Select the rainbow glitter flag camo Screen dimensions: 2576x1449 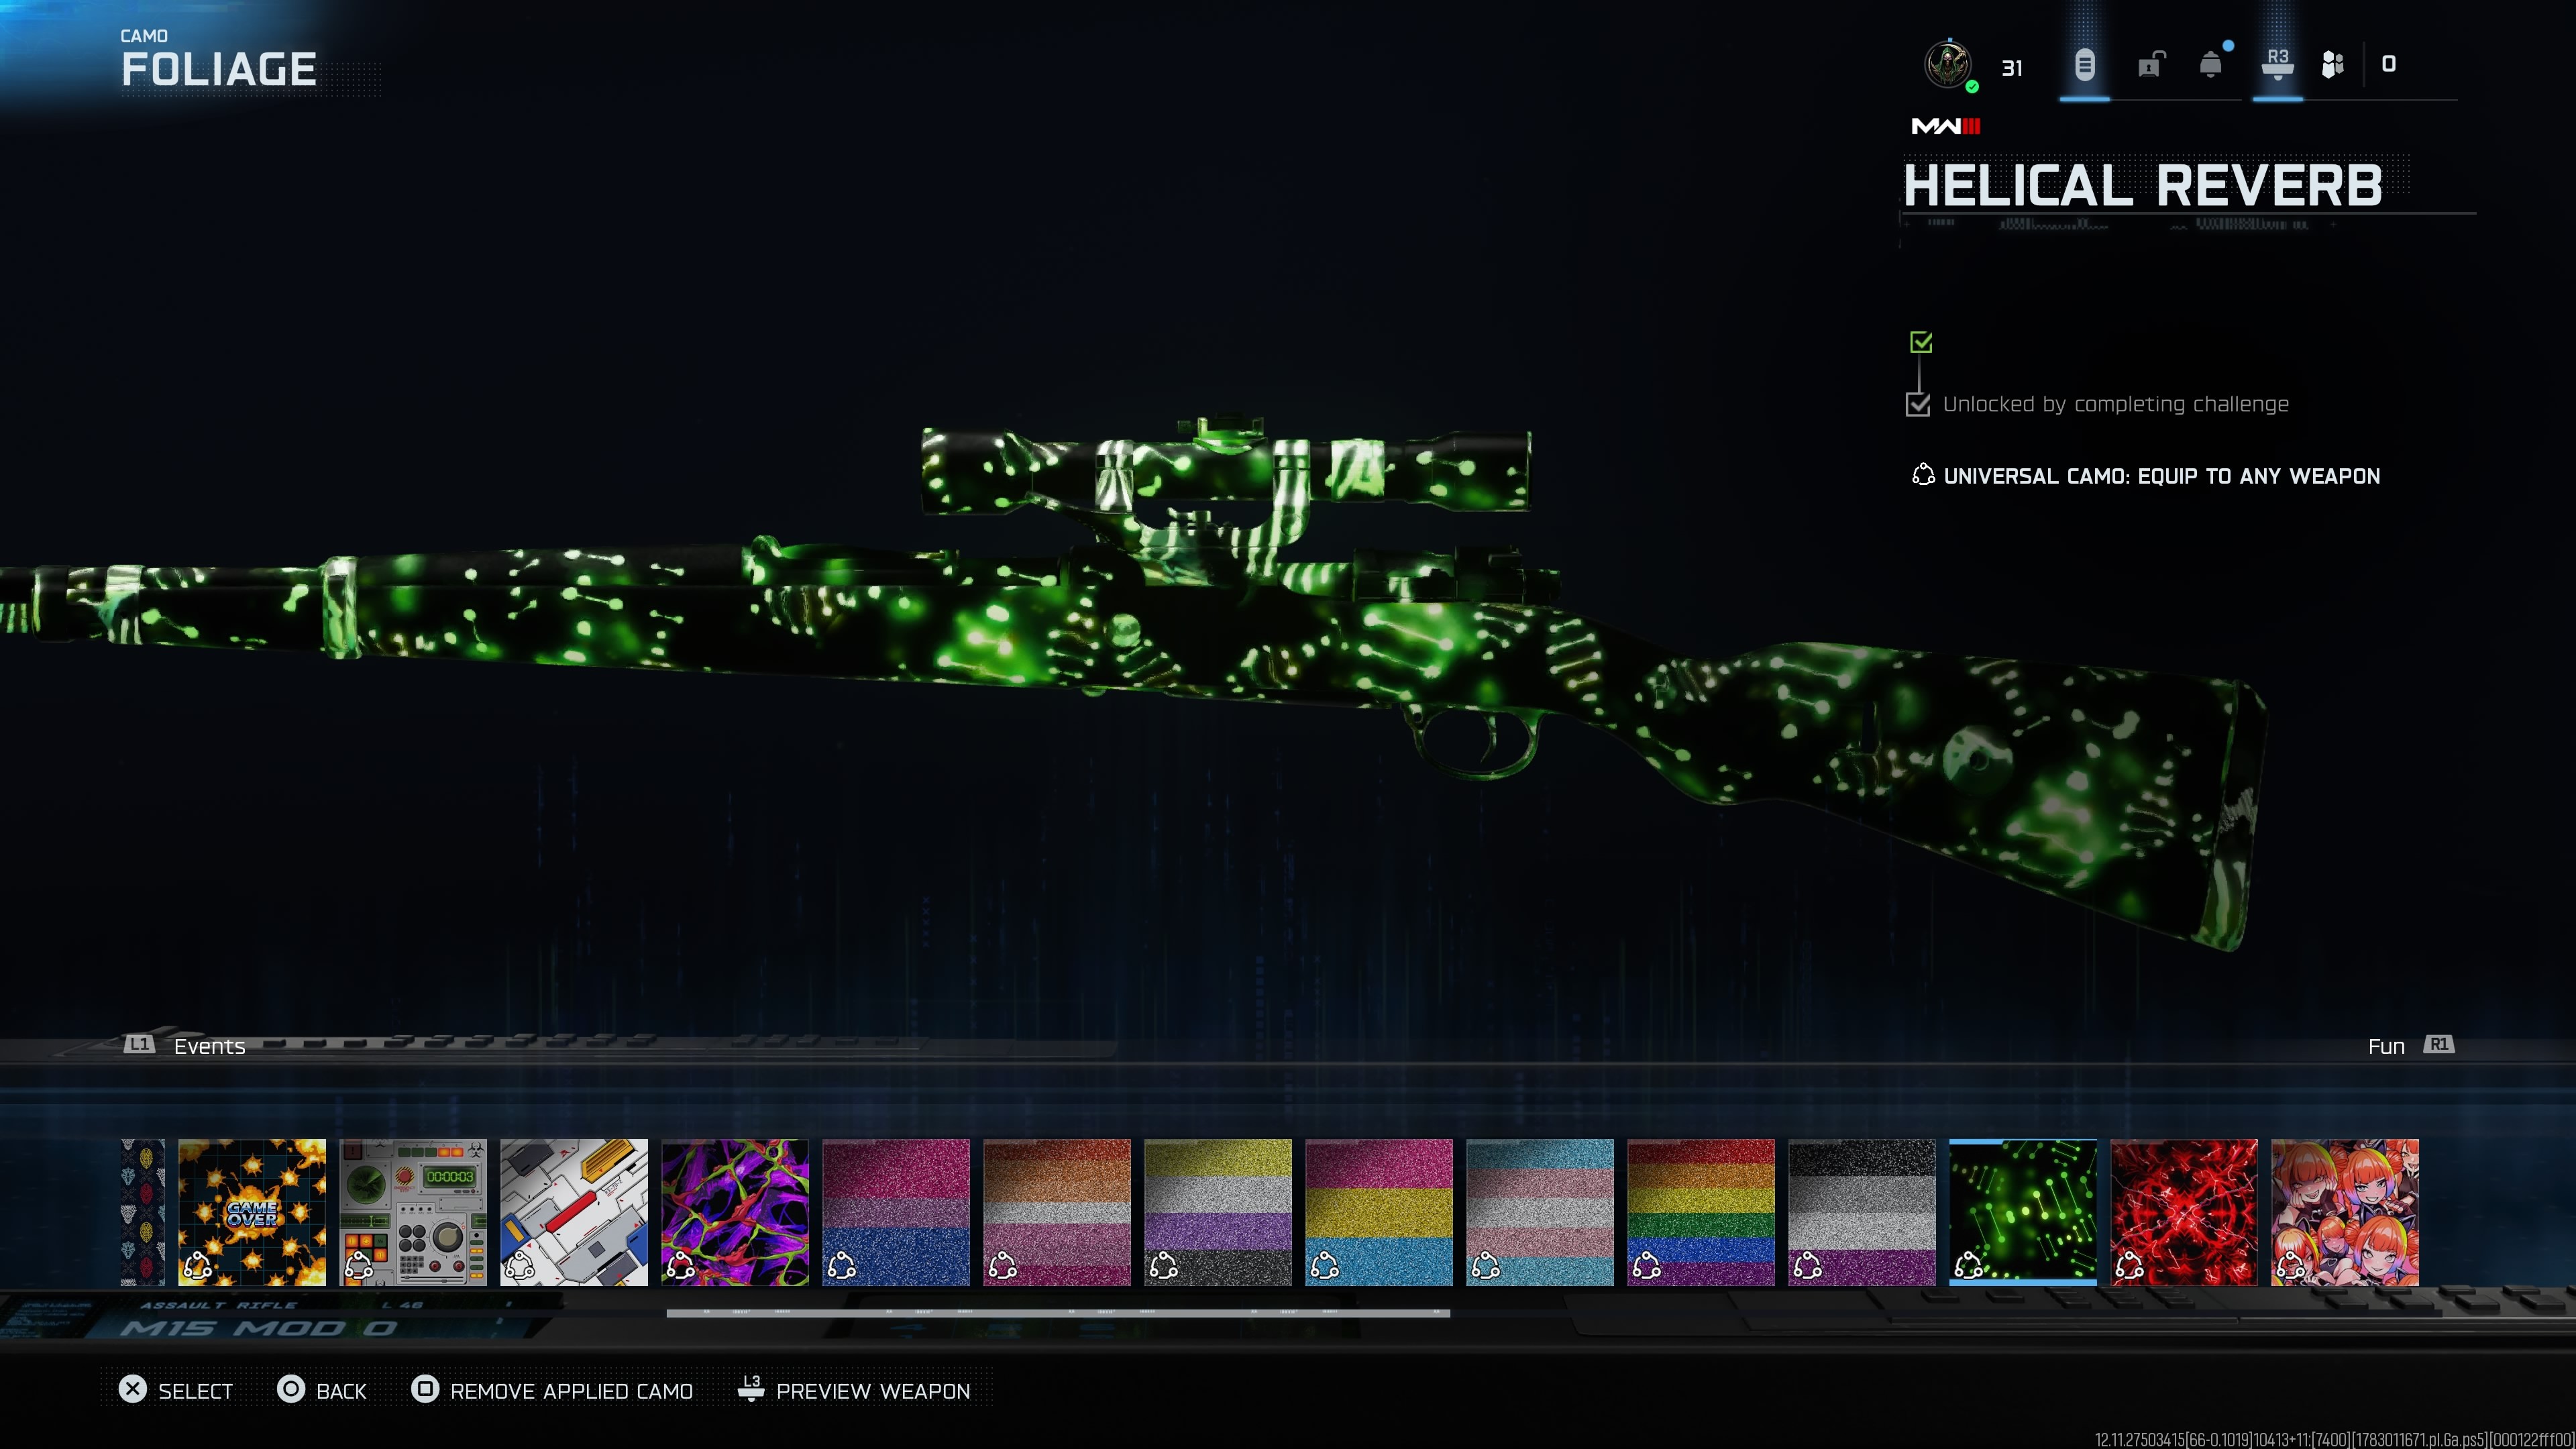[x=1701, y=1212]
